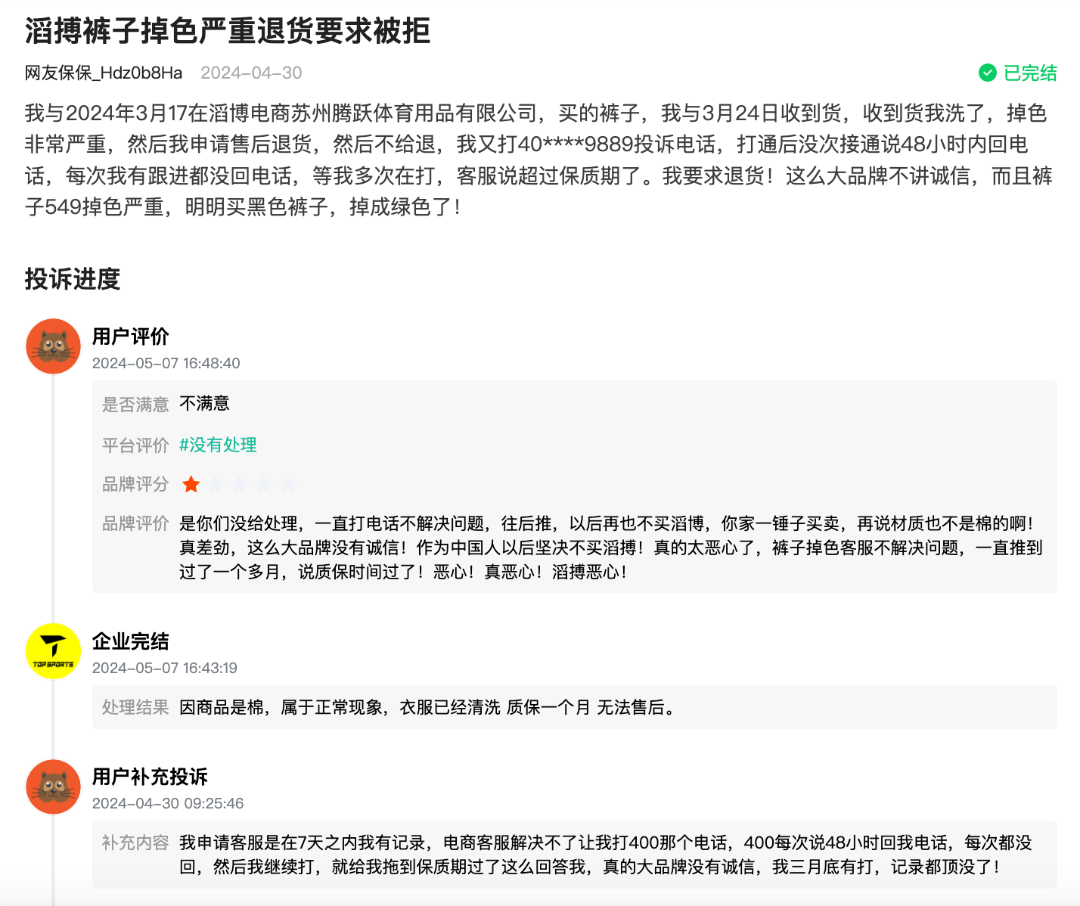1080x906 pixels.
Task: Click the timestamp 2024-05-07 16:48:40
Action: 166,363
